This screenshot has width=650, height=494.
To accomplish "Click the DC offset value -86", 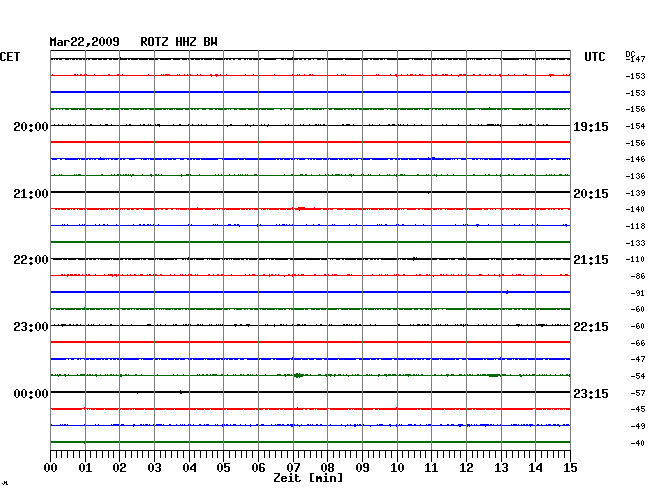I will pyautogui.click(x=638, y=276).
